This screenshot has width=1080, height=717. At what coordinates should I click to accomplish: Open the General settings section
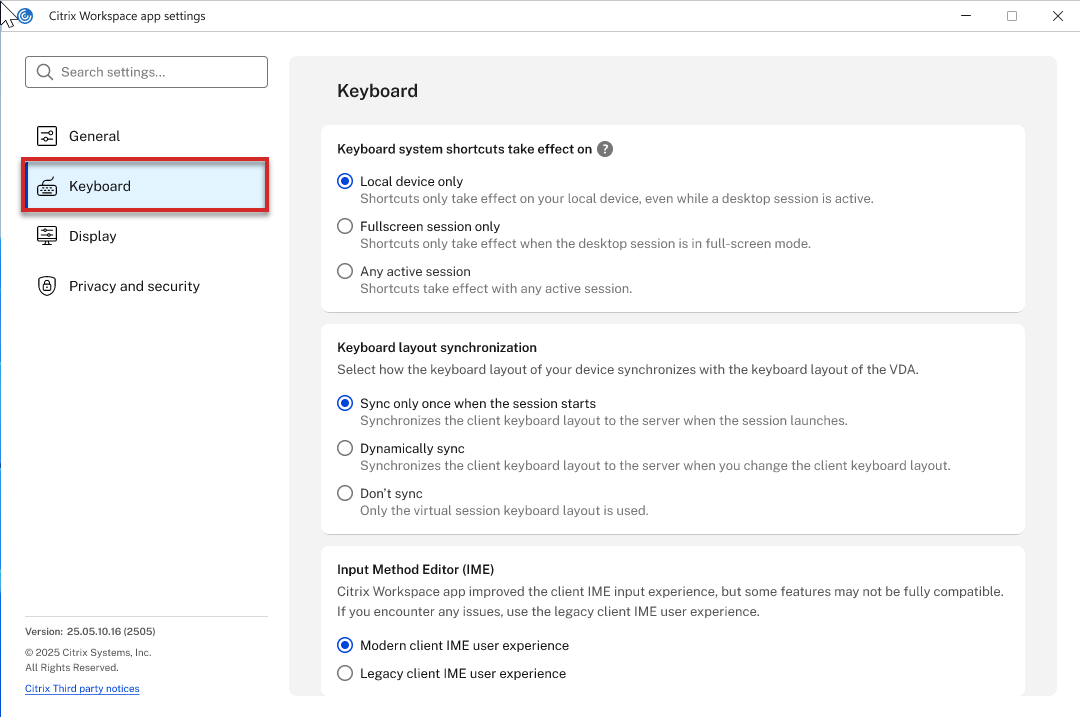point(146,136)
